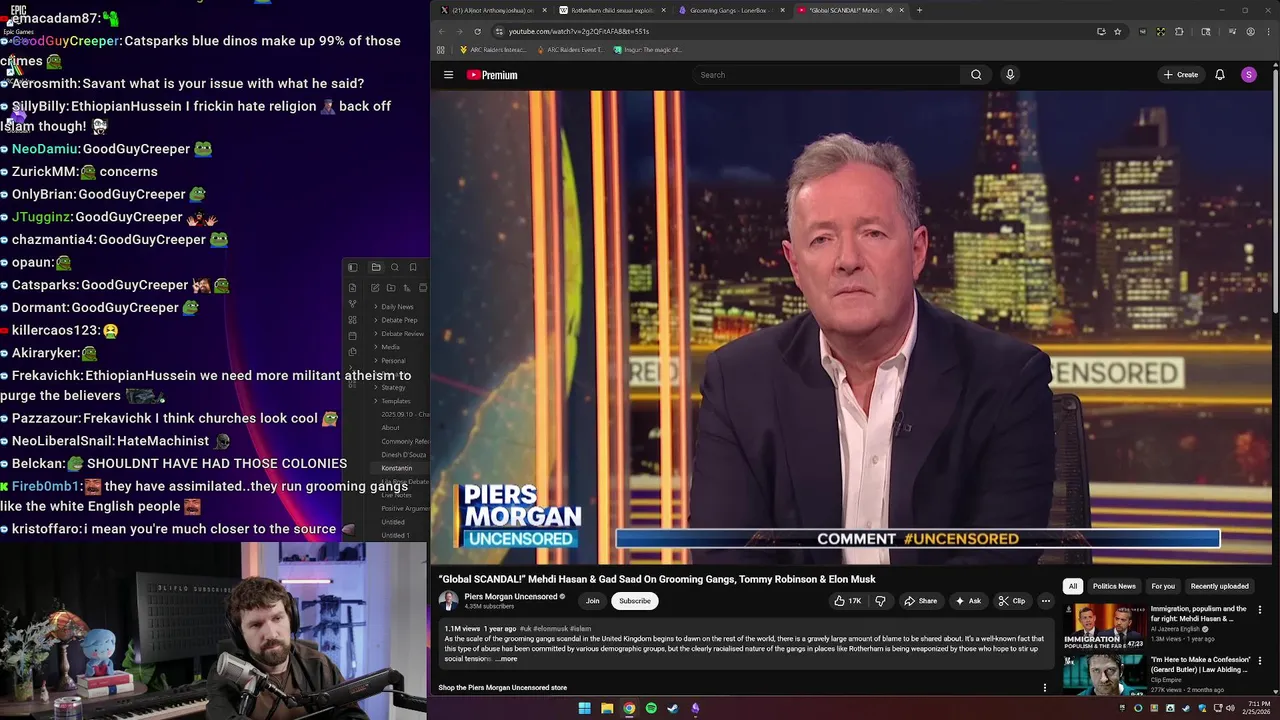The width and height of the screenshot is (1280, 720).
Task: Open Gerard Butler confession video thumbnail
Action: point(1104,675)
